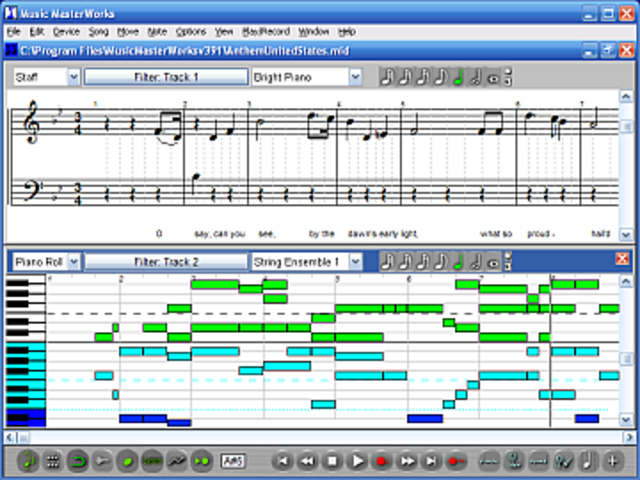
Task: Open the Edit menu
Action: [37, 32]
